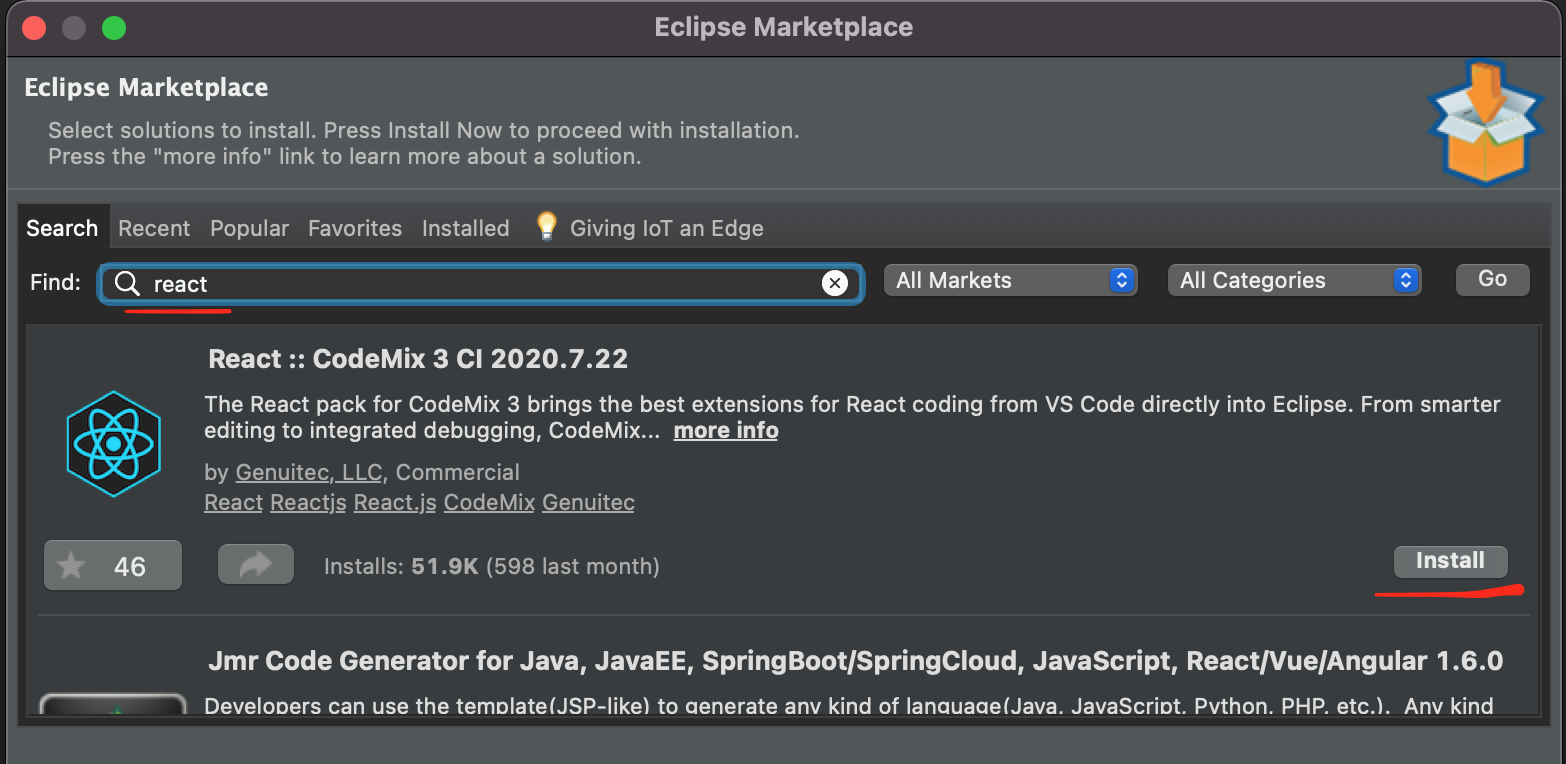Close the Eclipse Marketplace window
The width and height of the screenshot is (1566, 764).
[34, 27]
